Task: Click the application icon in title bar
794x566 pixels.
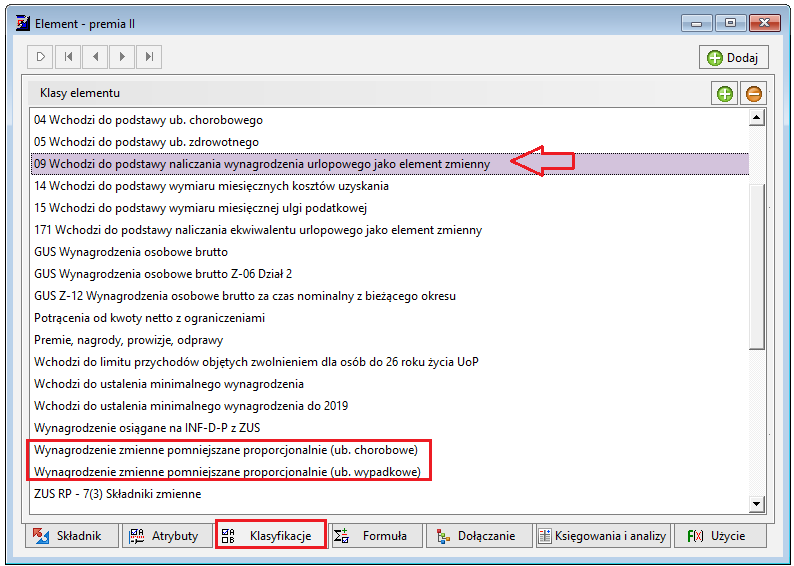Action: pyautogui.click(x=23, y=23)
